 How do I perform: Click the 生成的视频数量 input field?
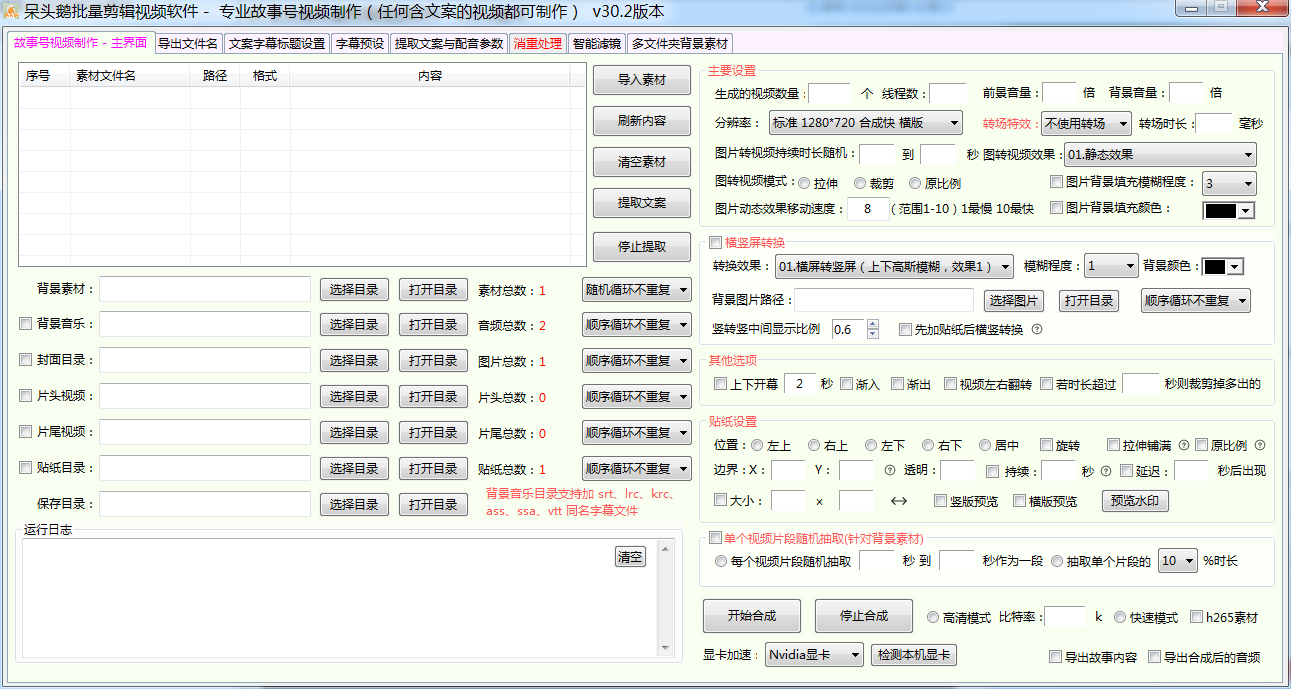click(x=829, y=93)
